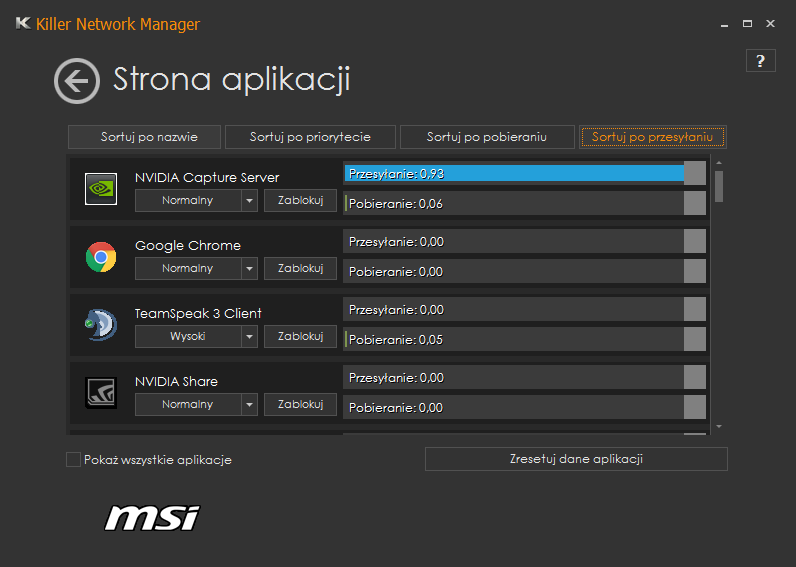Click the TeamSpeak 3 Client app icon
The height and width of the screenshot is (567, 796).
click(101, 325)
